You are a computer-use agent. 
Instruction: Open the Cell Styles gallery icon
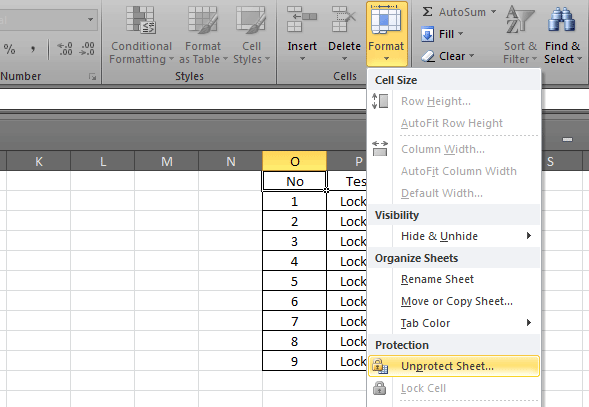click(x=251, y=21)
